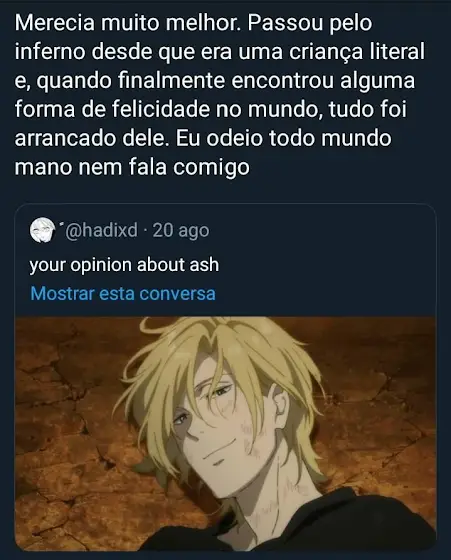The height and width of the screenshot is (560, 451).
Task: Open the blond anime character image
Action: (225, 433)
